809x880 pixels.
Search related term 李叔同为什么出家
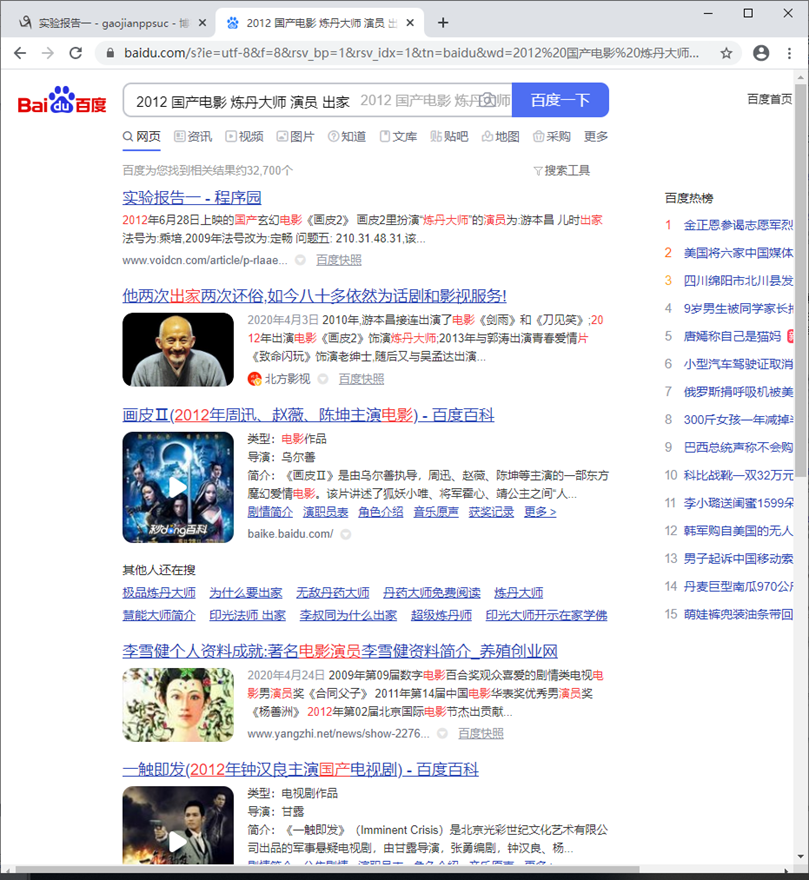[348, 615]
